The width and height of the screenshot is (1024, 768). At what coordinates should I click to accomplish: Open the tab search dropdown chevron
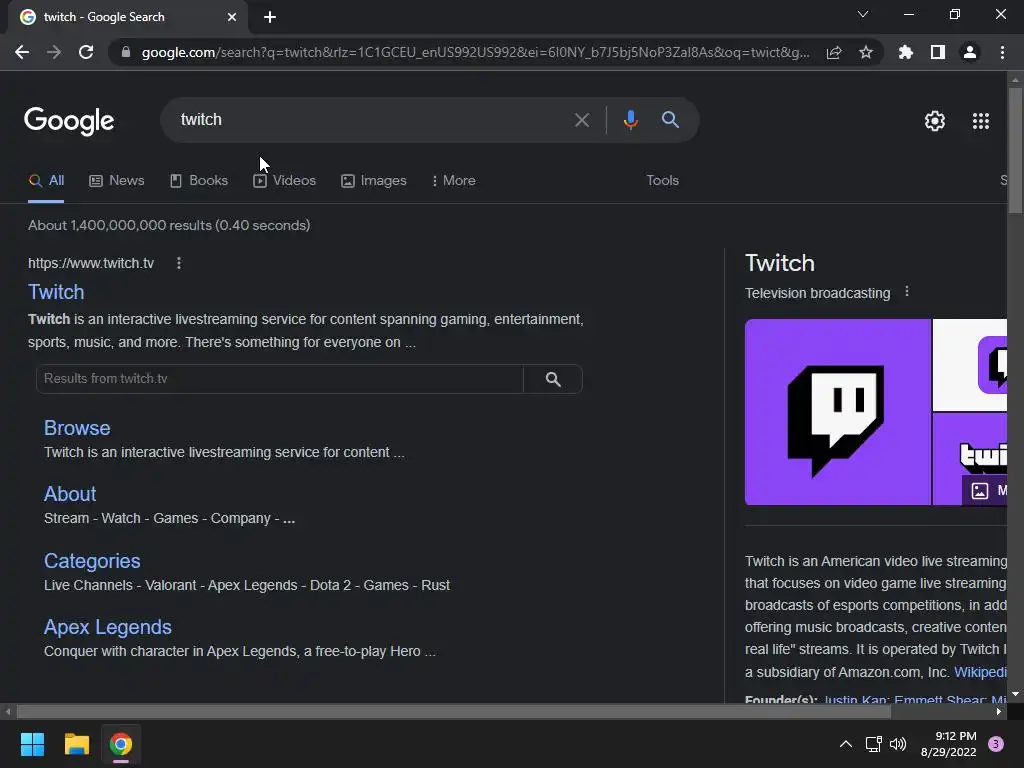click(863, 14)
